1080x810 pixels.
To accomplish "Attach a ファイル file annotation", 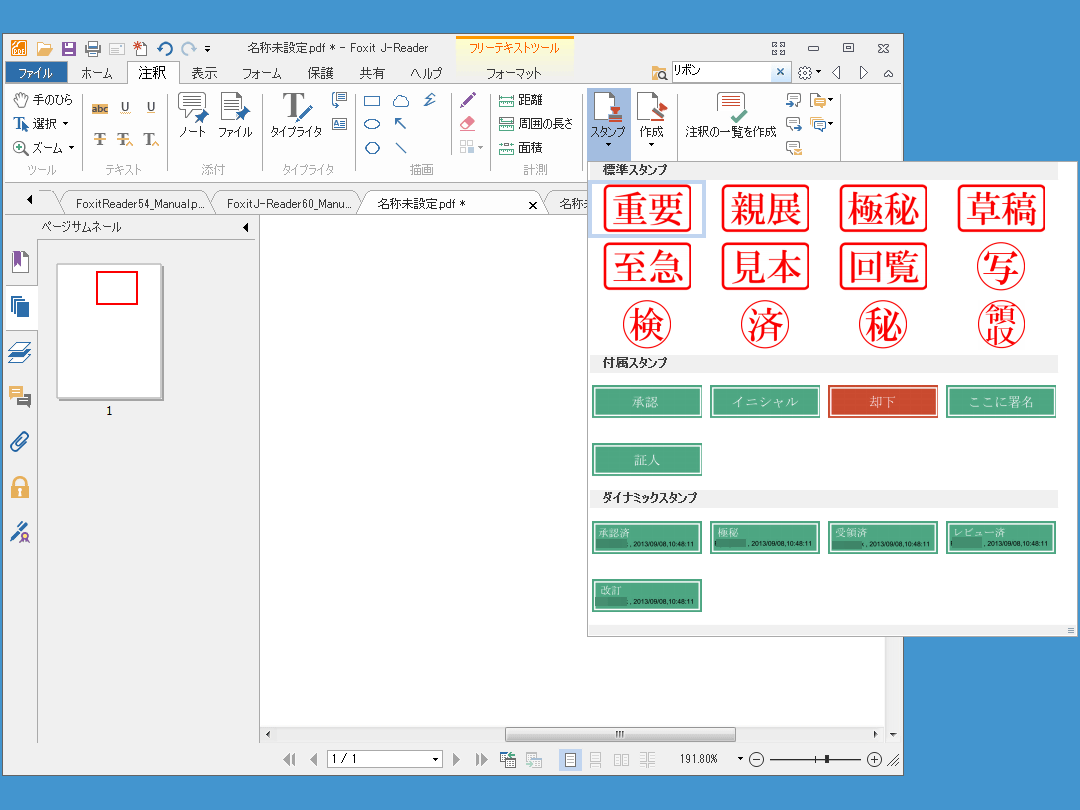I will point(235,115).
